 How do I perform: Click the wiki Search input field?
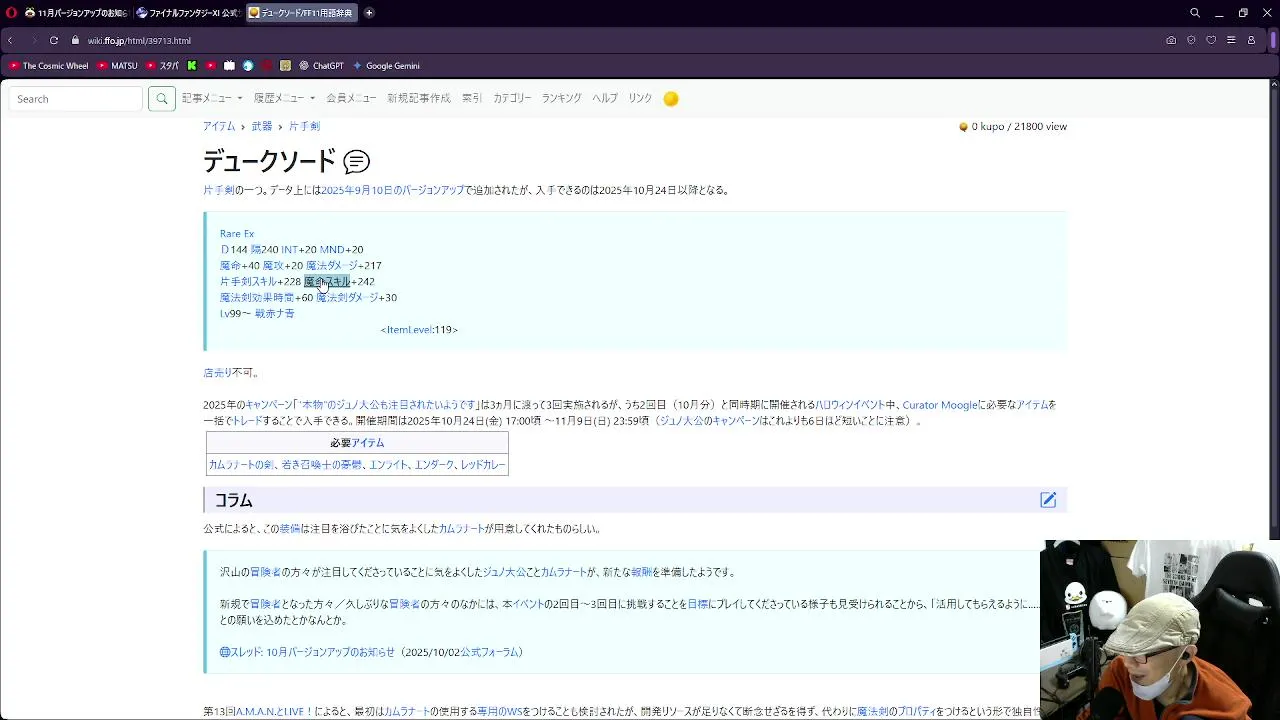pyautogui.click(x=77, y=99)
